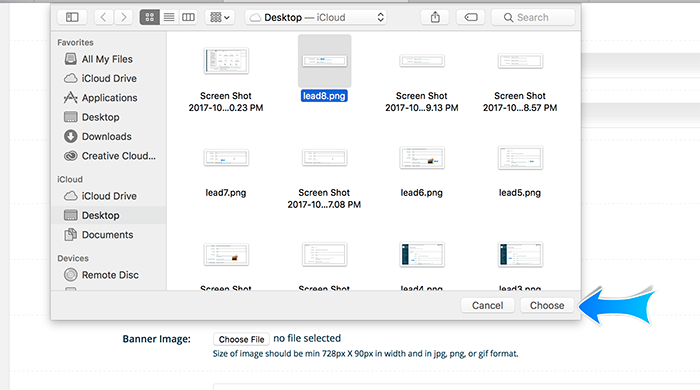
Task: Go forward with the right arrow
Action: point(123,17)
